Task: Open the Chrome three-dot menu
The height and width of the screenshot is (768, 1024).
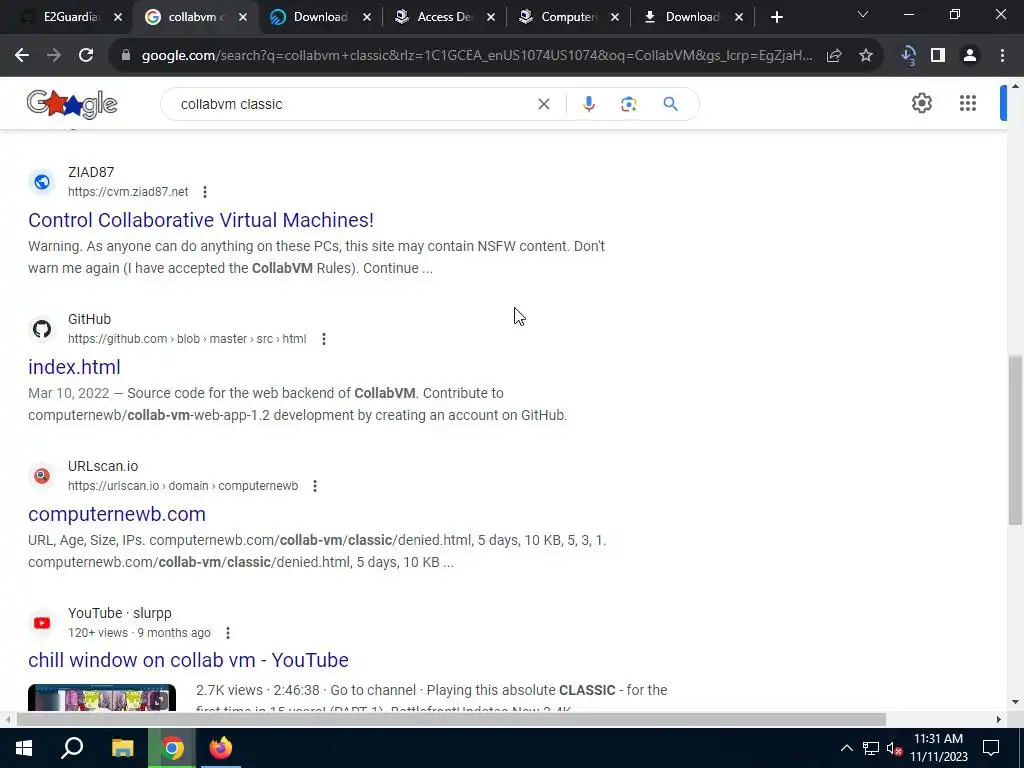Action: [x=1002, y=56]
